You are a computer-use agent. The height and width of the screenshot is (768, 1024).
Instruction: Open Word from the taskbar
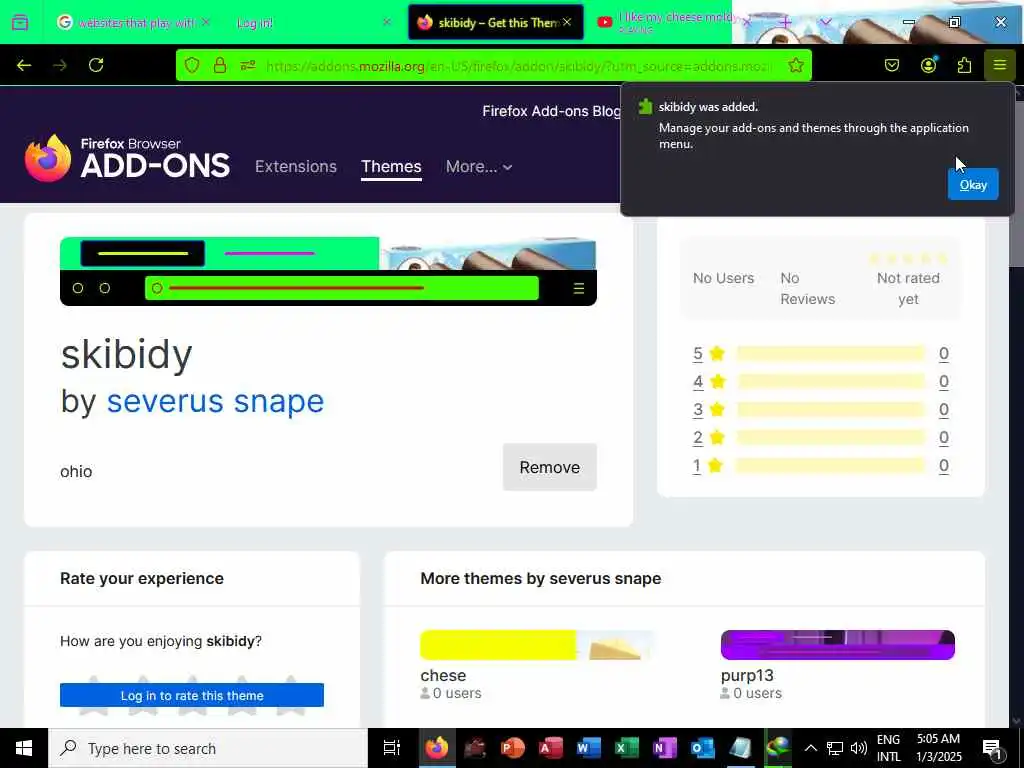click(588, 748)
